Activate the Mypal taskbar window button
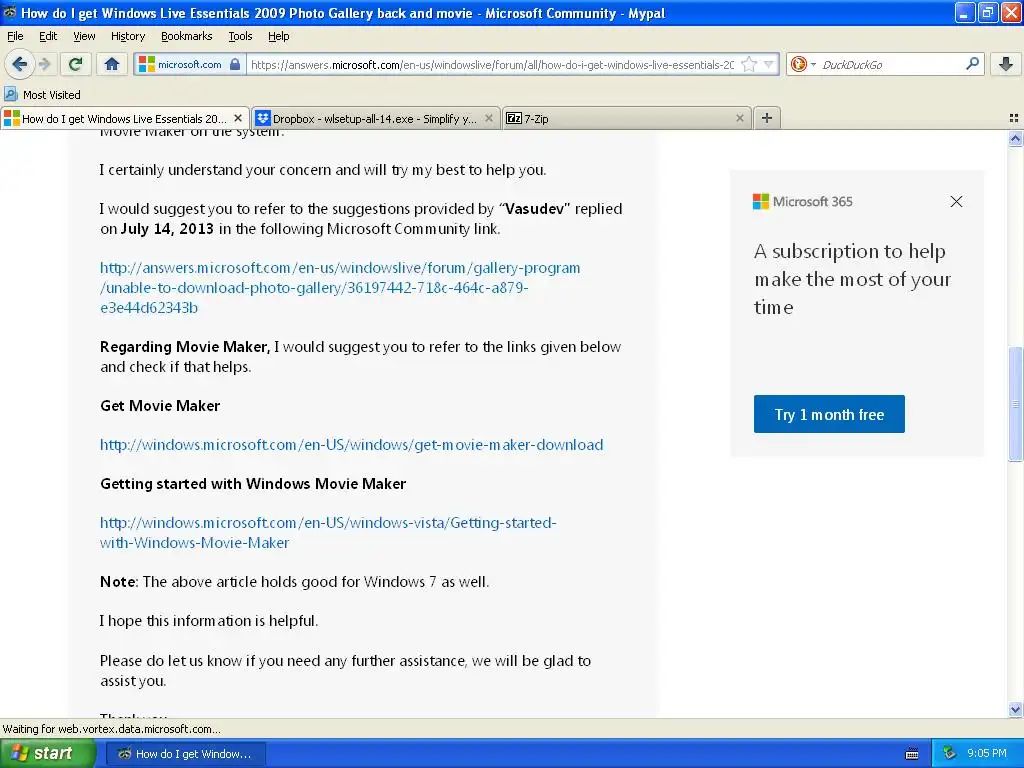The width and height of the screenshot is (1024, 768). click(185, 754)
